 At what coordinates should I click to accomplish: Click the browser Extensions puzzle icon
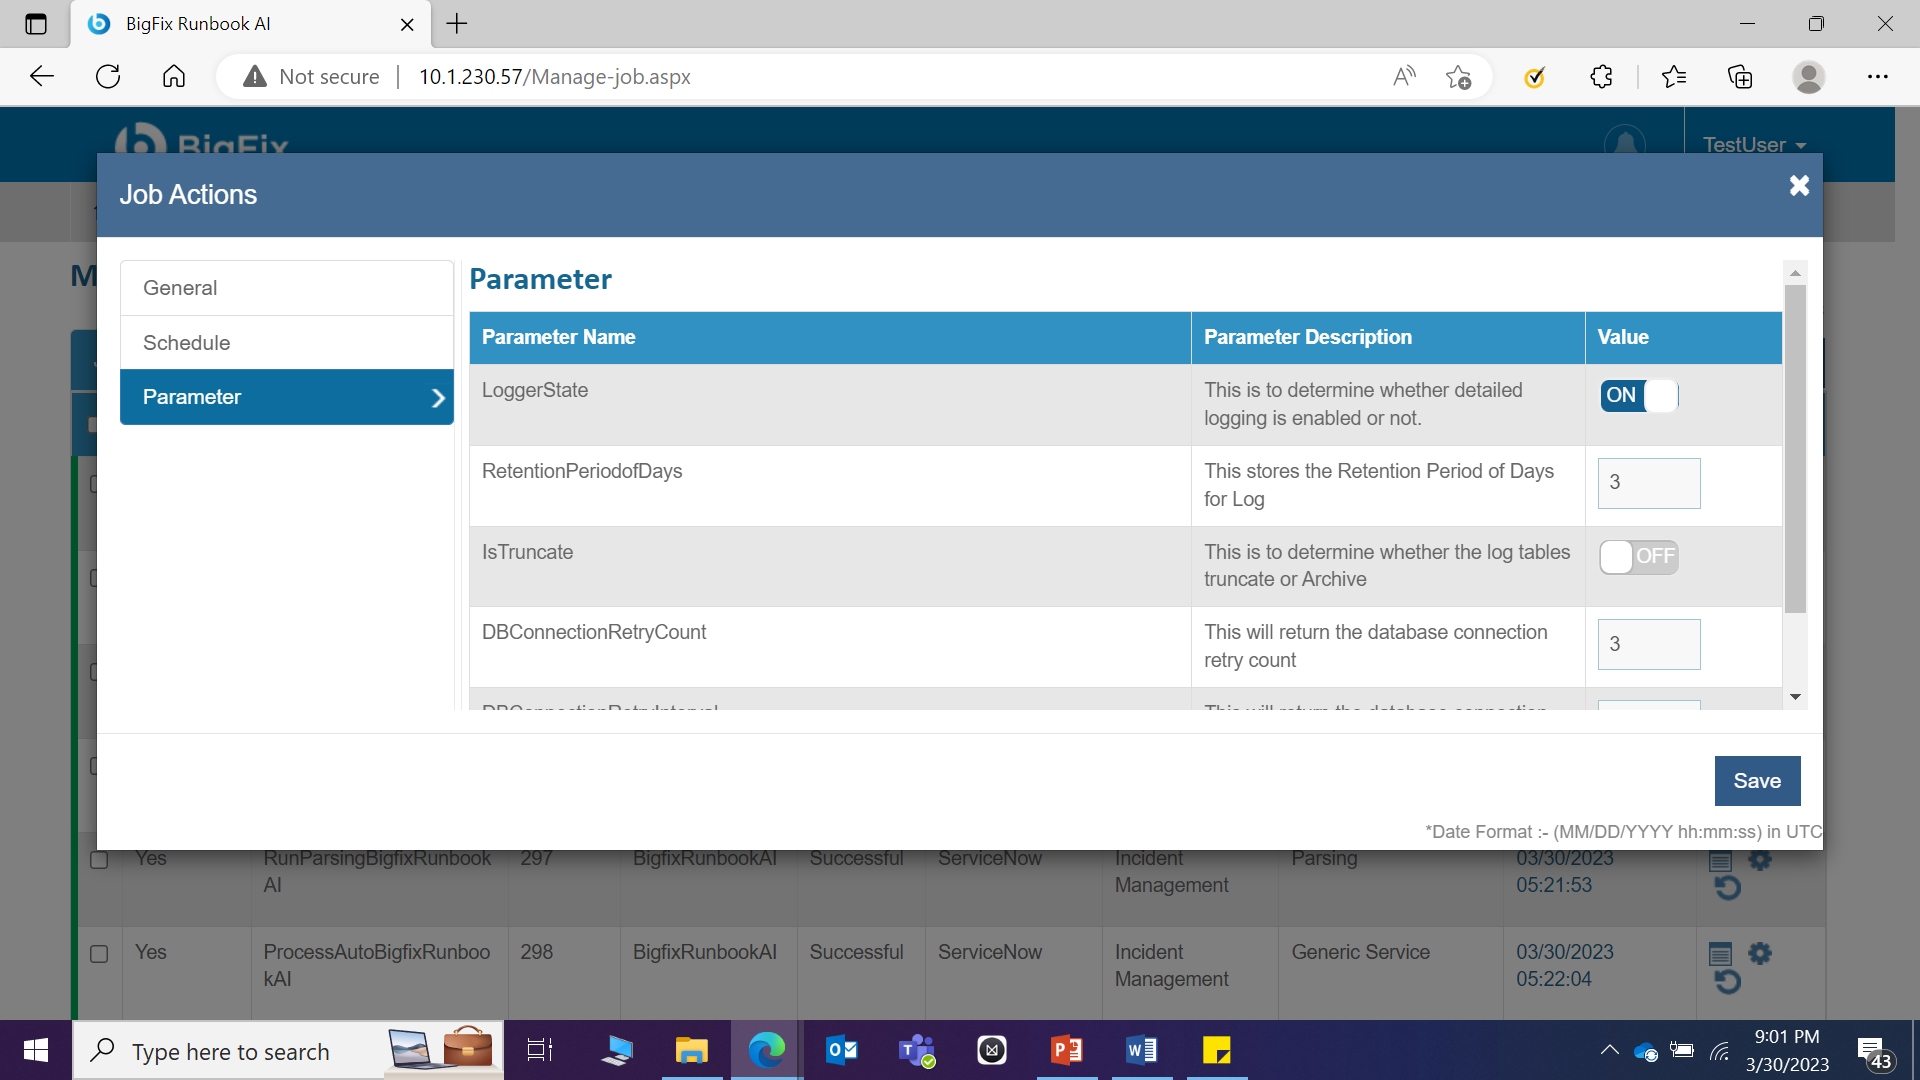tap(1601, 77)
